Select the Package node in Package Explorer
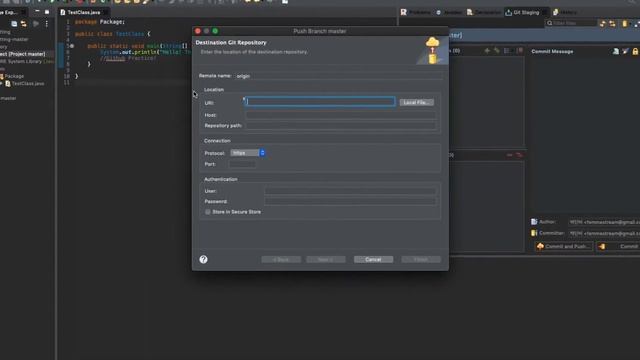 (x=12, y=76)
